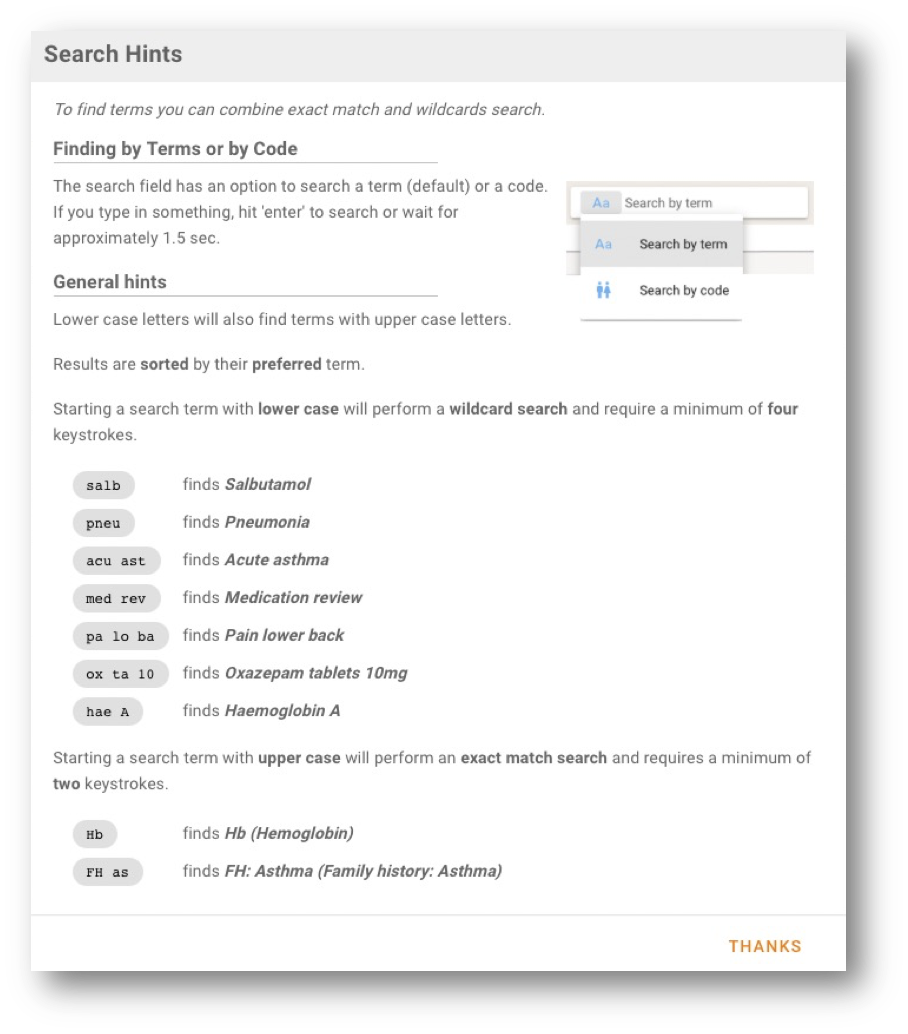Viewport: 908px width, 1034px height.
Task: Click the 'acu ast' example chip
Action: coord(116,561)
